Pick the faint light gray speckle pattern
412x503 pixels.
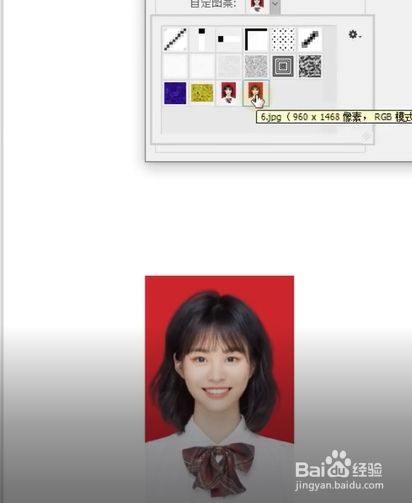(x=229, y=66)
